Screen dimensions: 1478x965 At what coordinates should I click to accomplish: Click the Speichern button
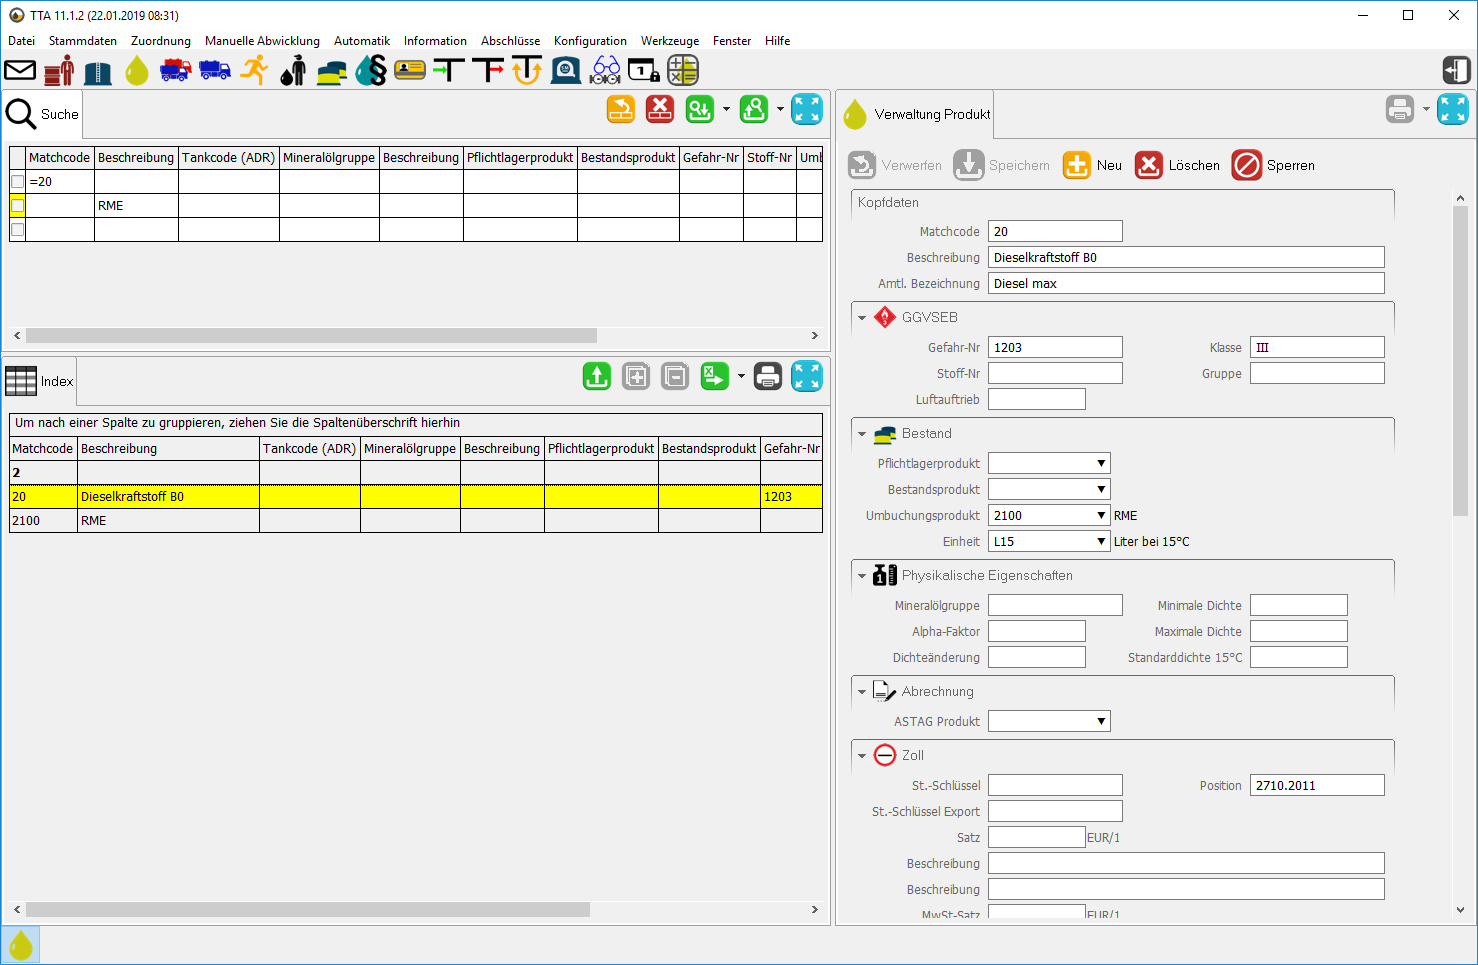click(1001, 165)
